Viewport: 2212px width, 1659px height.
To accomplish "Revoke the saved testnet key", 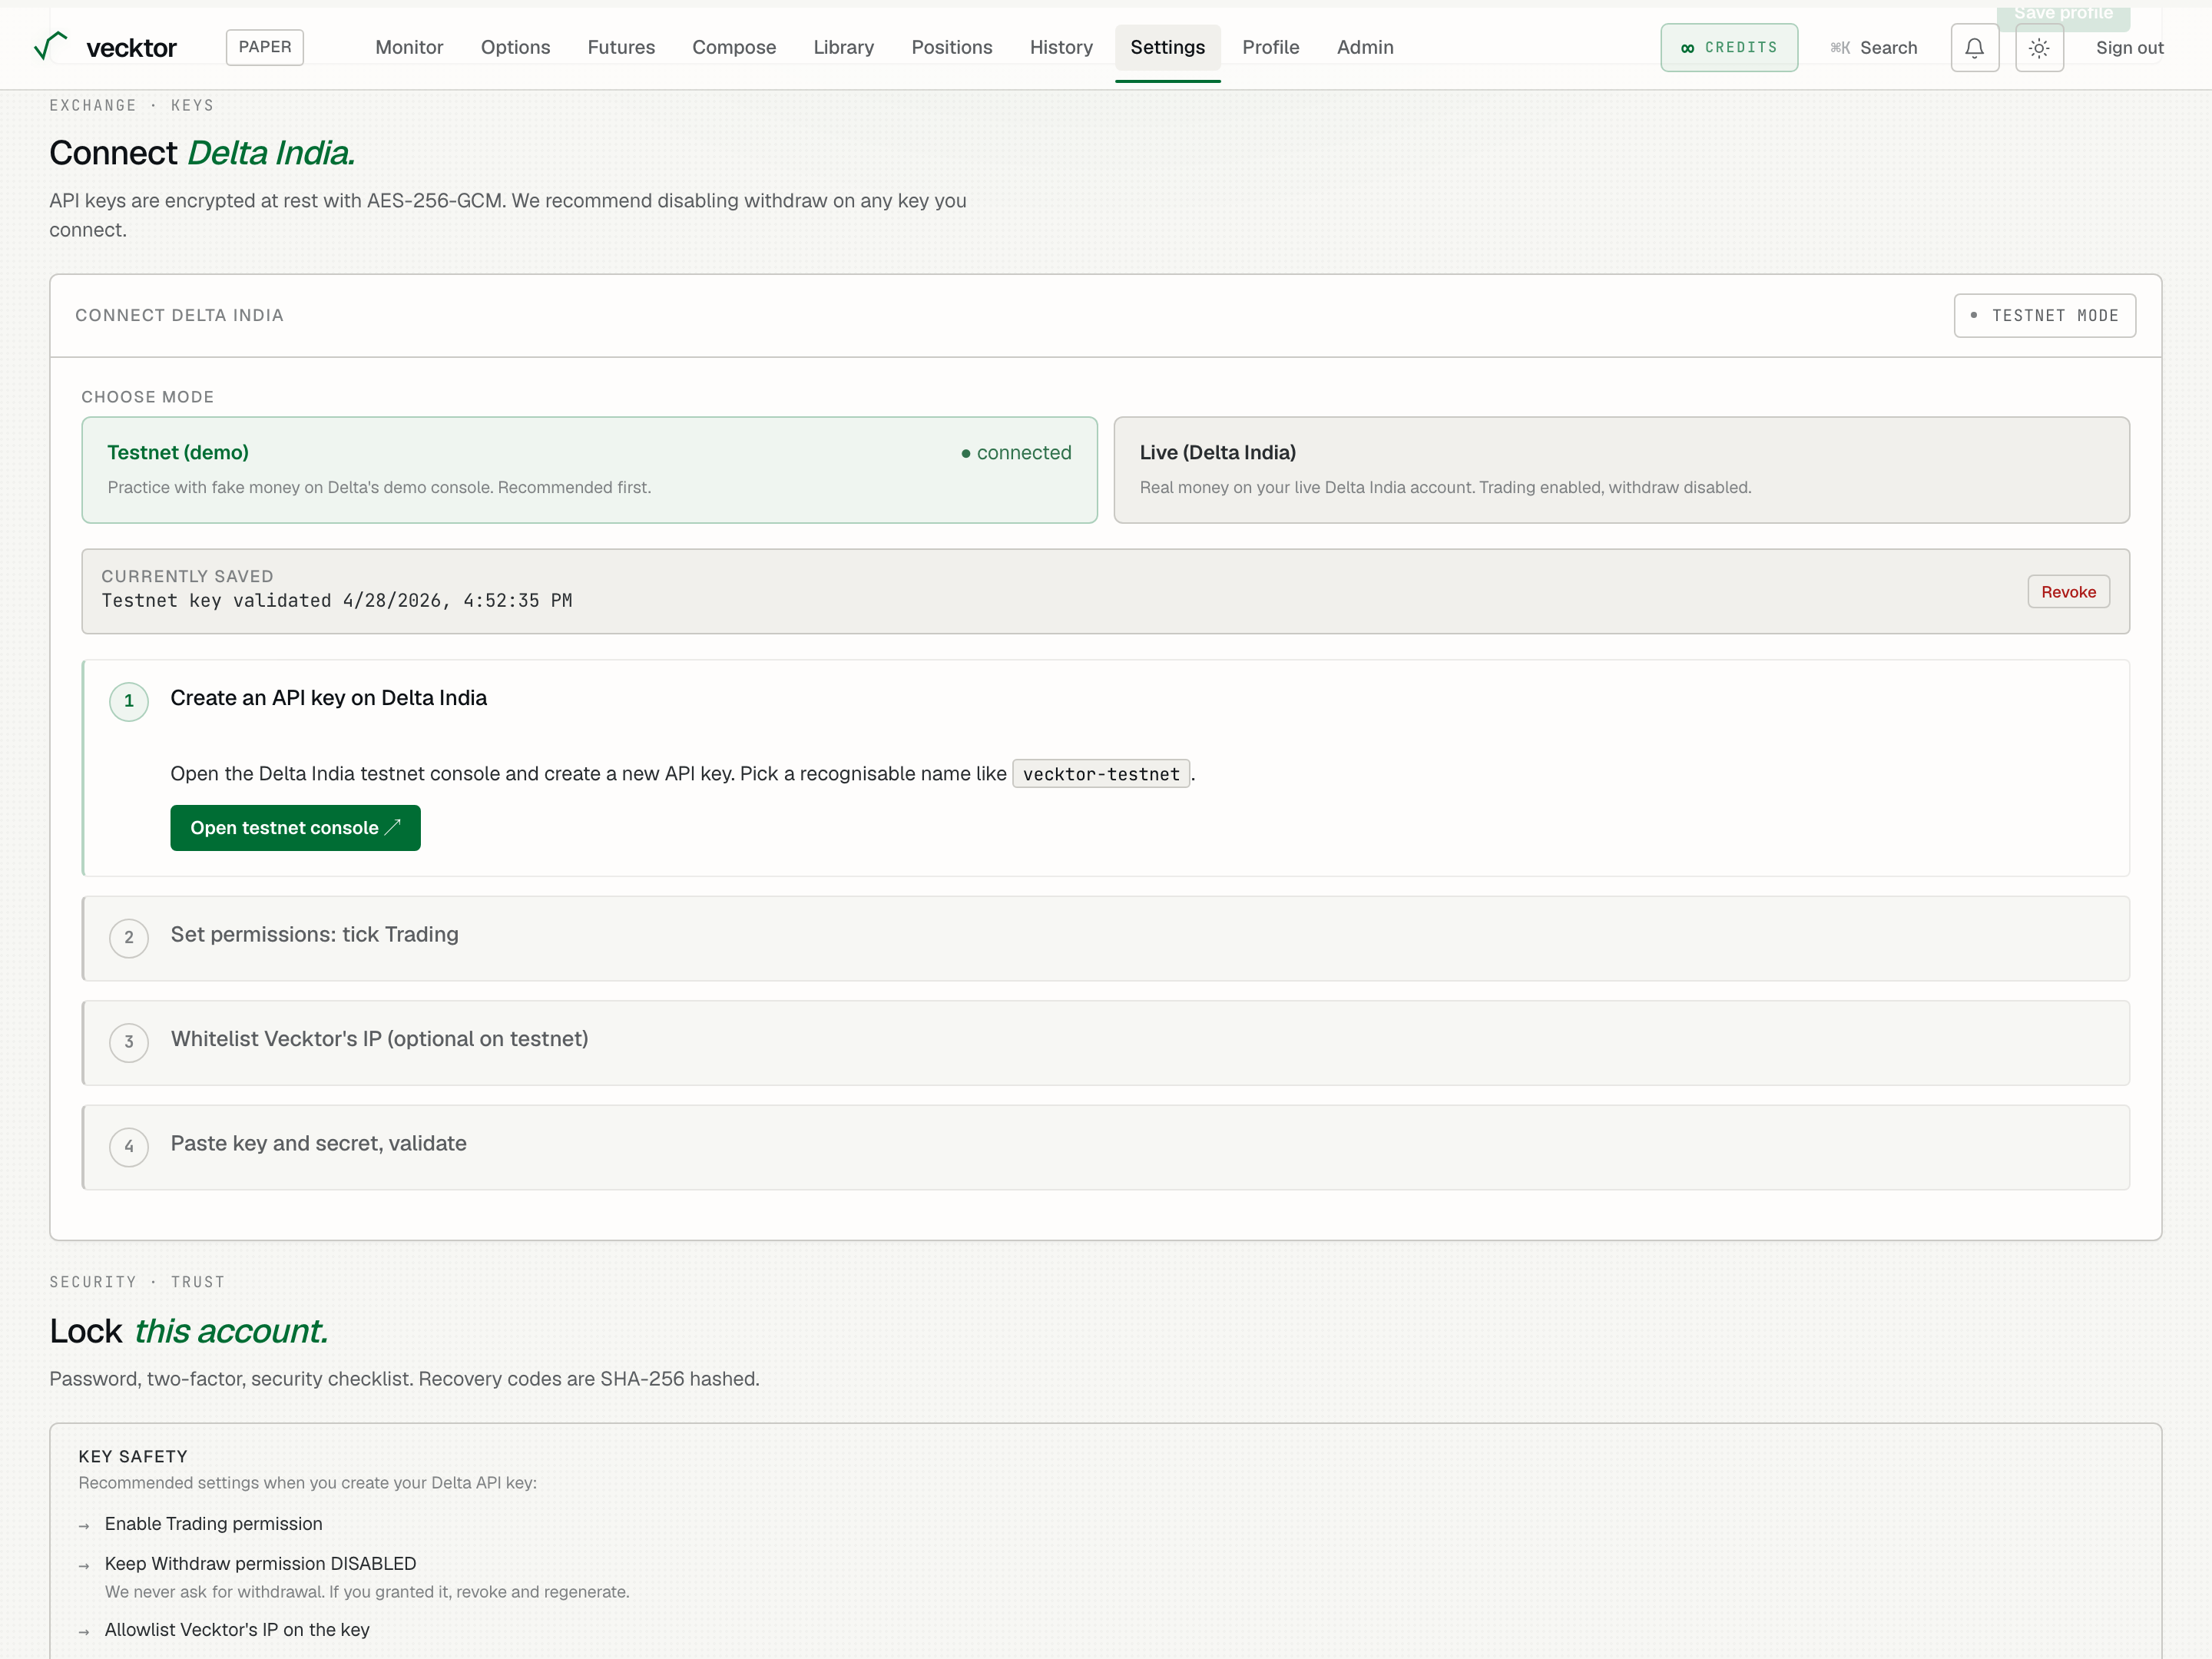I will [x=2068, y=592].
